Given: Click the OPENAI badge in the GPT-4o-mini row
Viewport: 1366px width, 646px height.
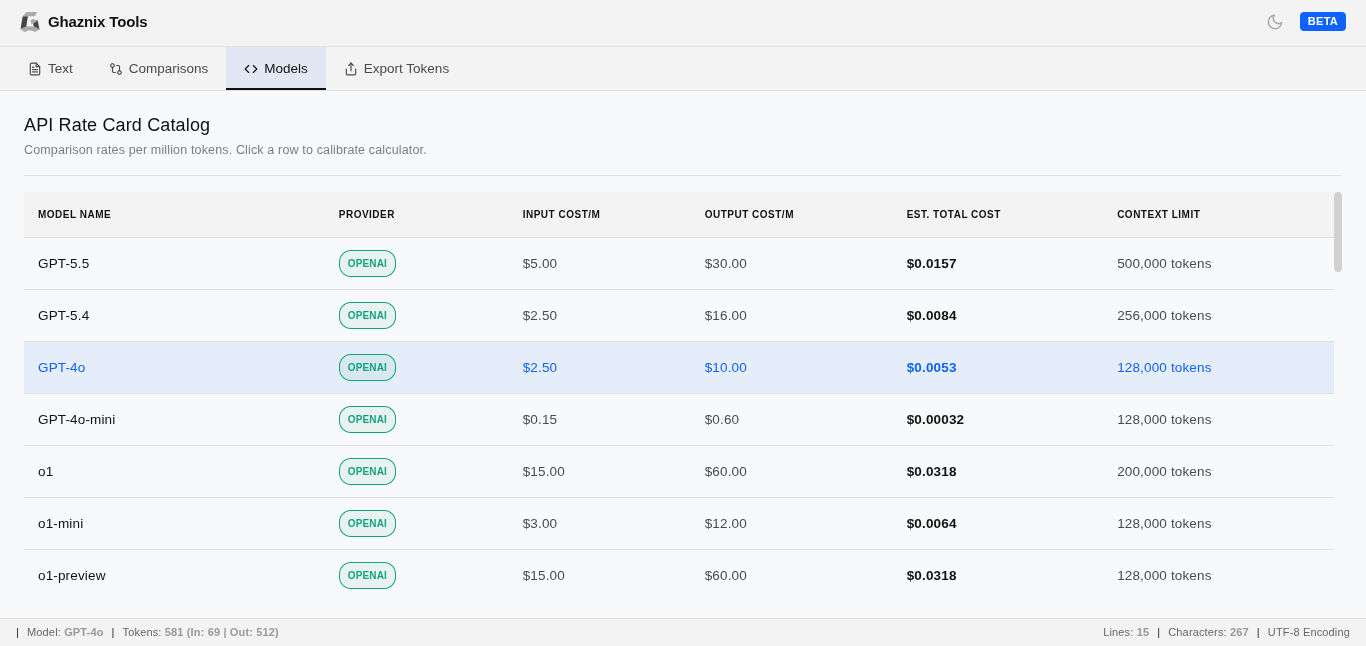Looking at the screenshot, I should coord(367,420).
